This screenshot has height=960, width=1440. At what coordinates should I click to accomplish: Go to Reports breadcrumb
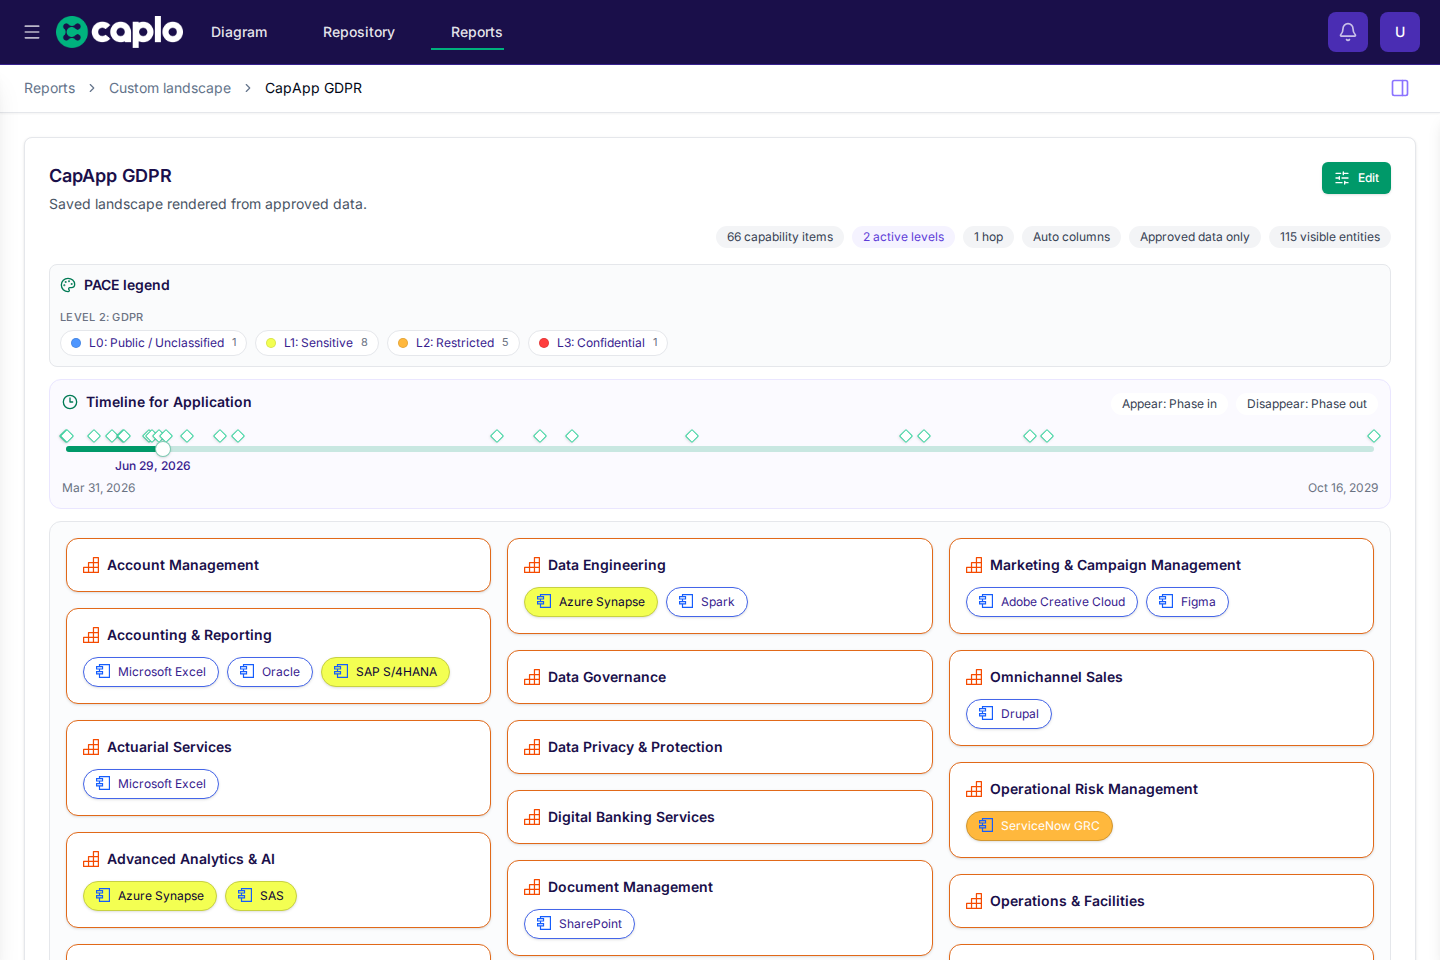coord(49,88)
